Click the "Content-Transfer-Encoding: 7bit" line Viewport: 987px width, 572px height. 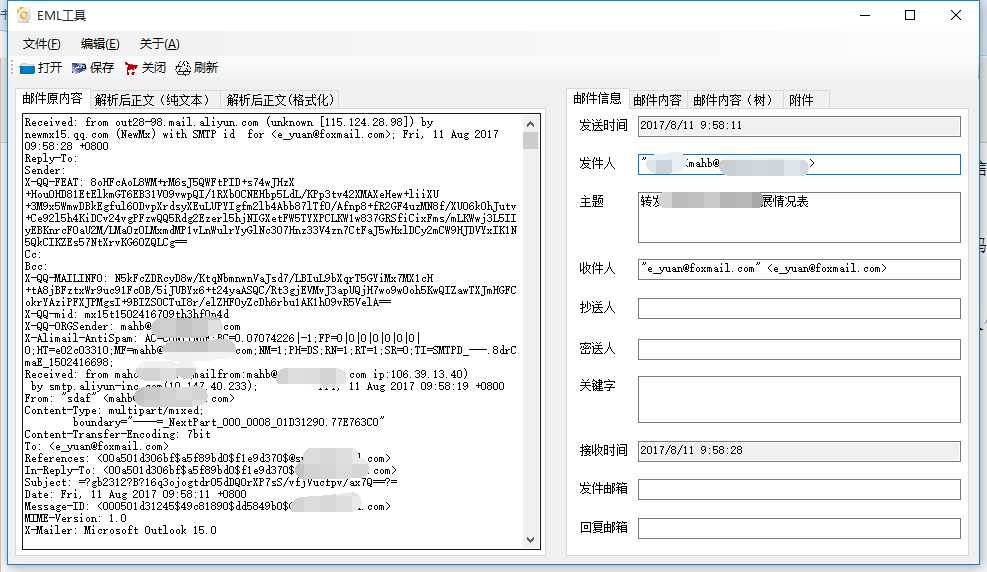pyautogui.click(x=117, y=435)
